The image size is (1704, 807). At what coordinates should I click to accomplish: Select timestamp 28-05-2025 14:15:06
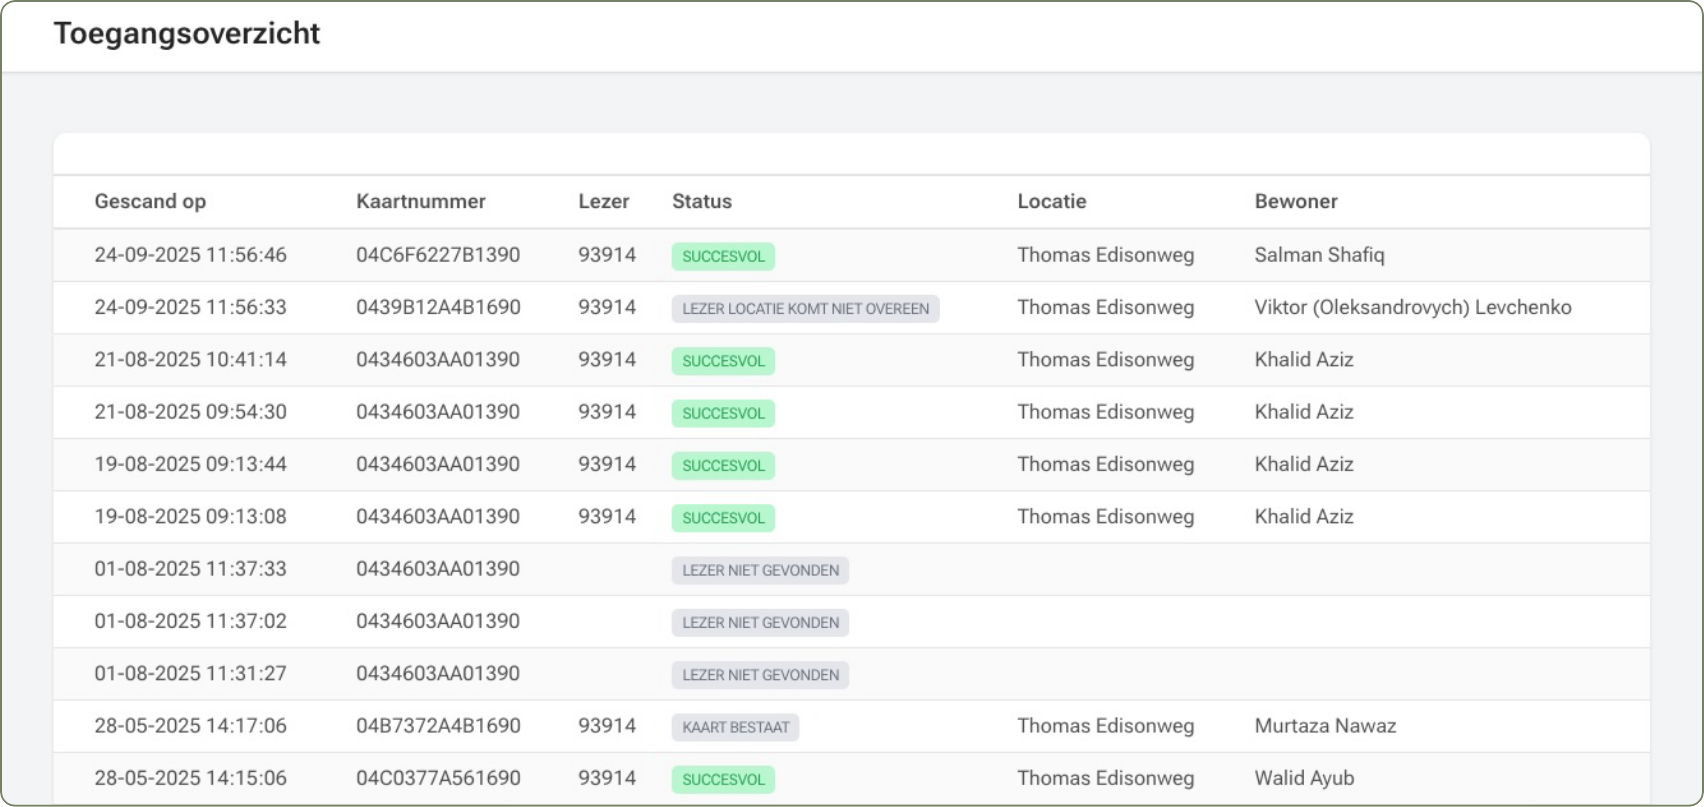[x=190, y=778]
